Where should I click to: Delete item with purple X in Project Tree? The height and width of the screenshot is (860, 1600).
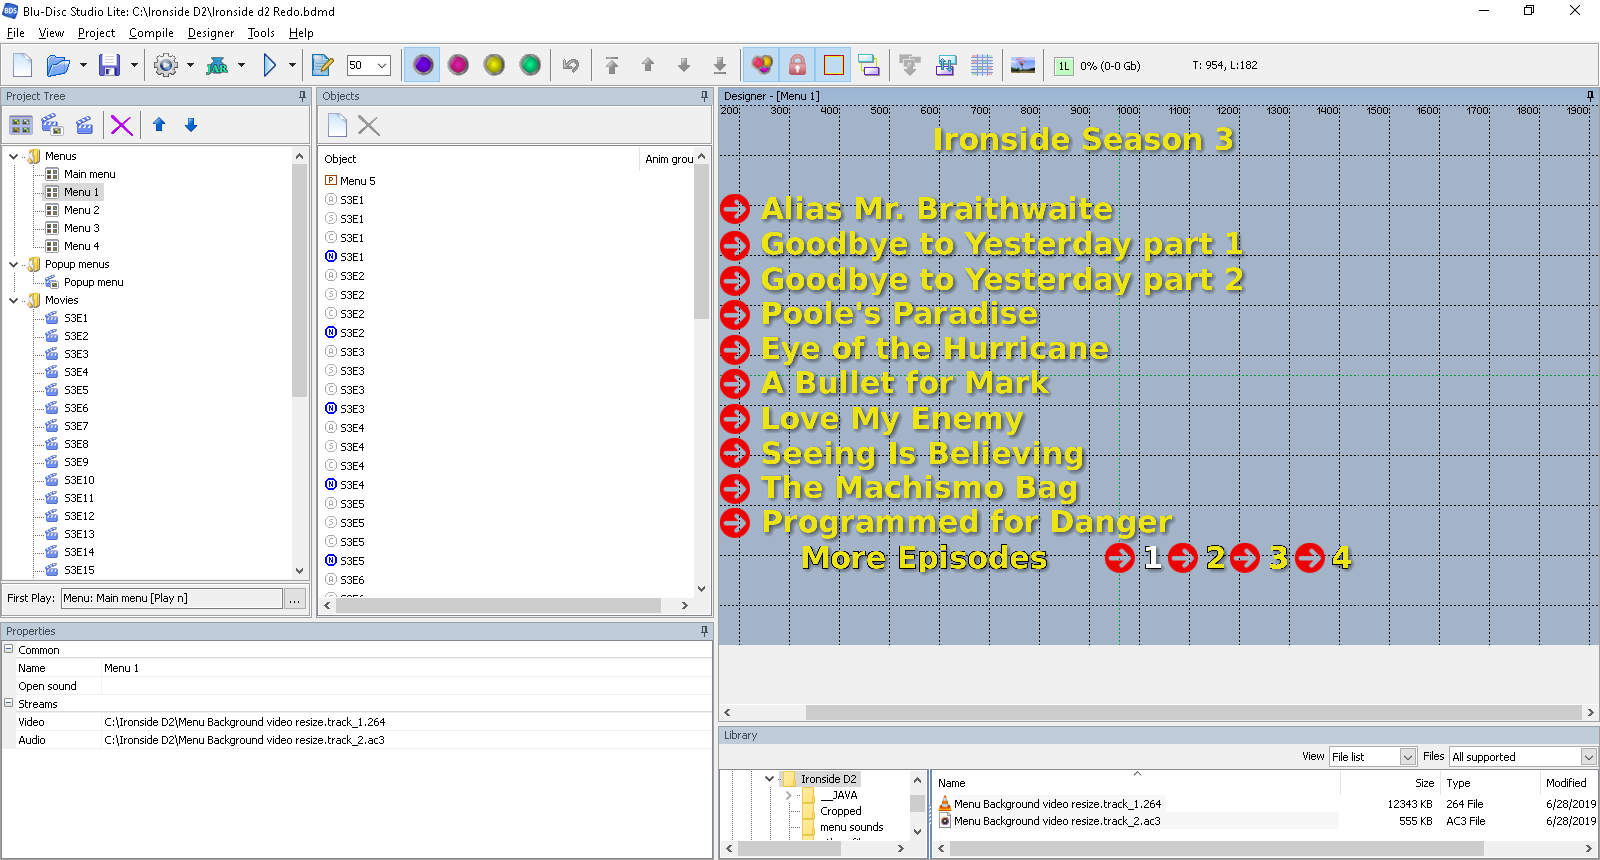(121, 125)
